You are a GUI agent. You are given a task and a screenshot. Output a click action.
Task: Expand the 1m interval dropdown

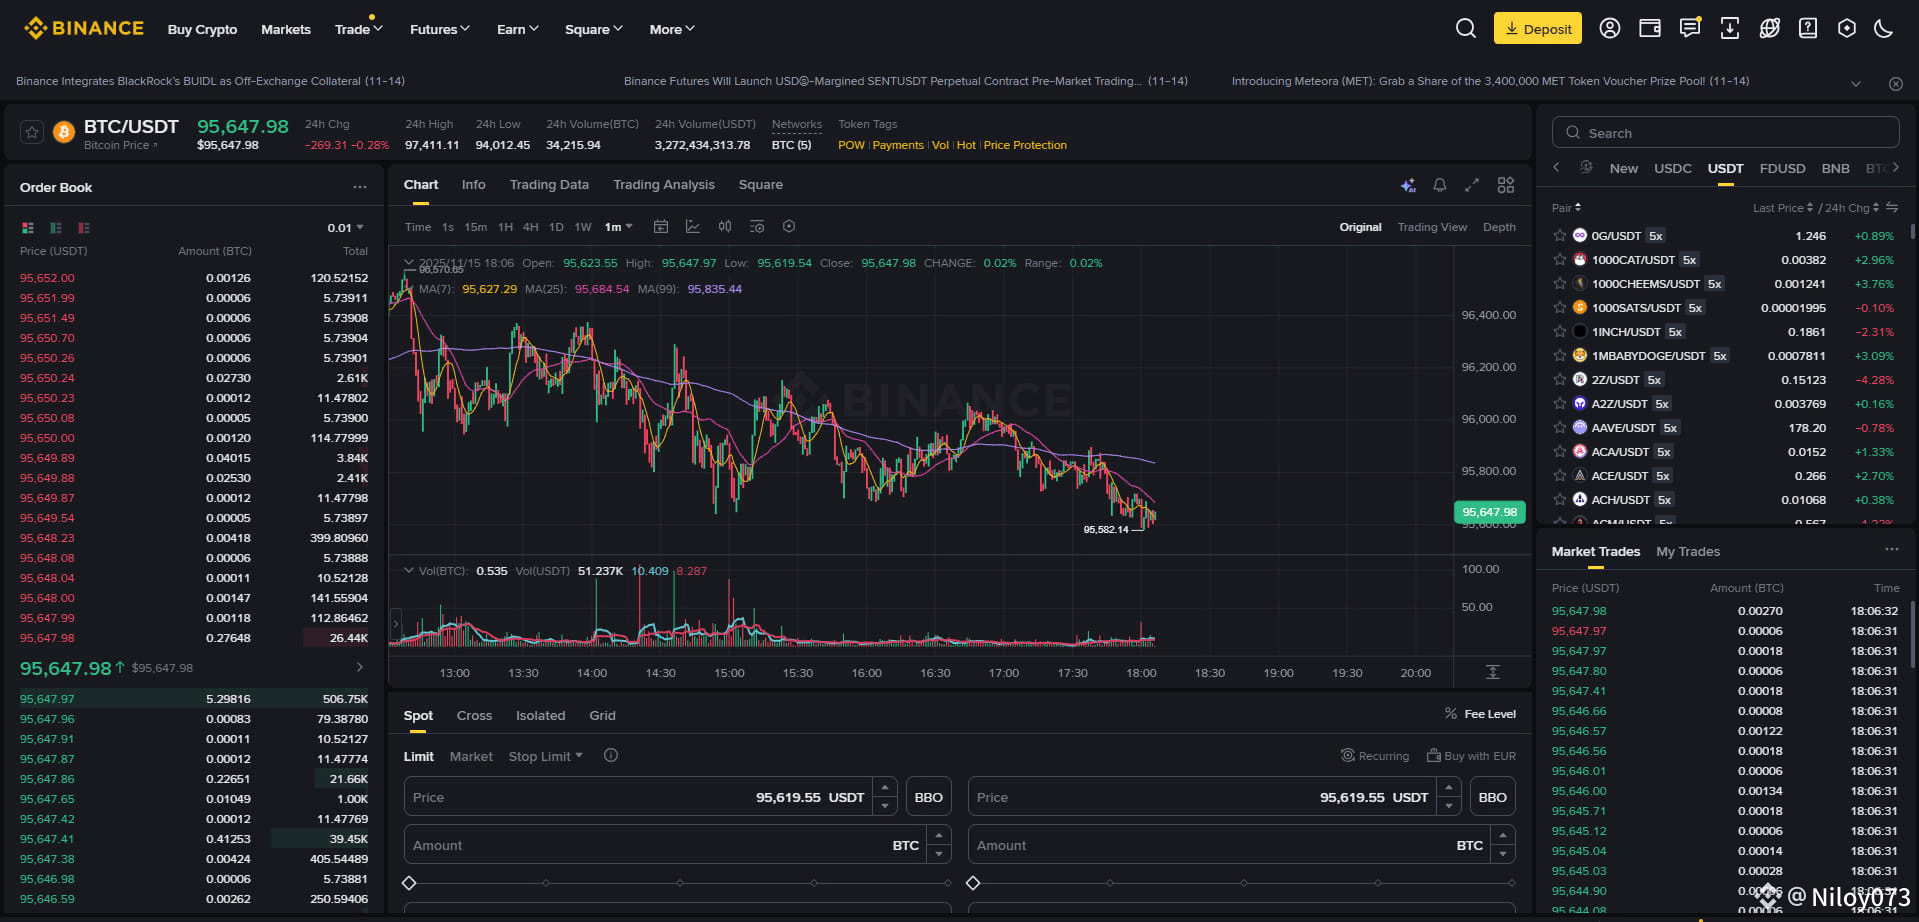pyautogui.click(x=618, y=227)
